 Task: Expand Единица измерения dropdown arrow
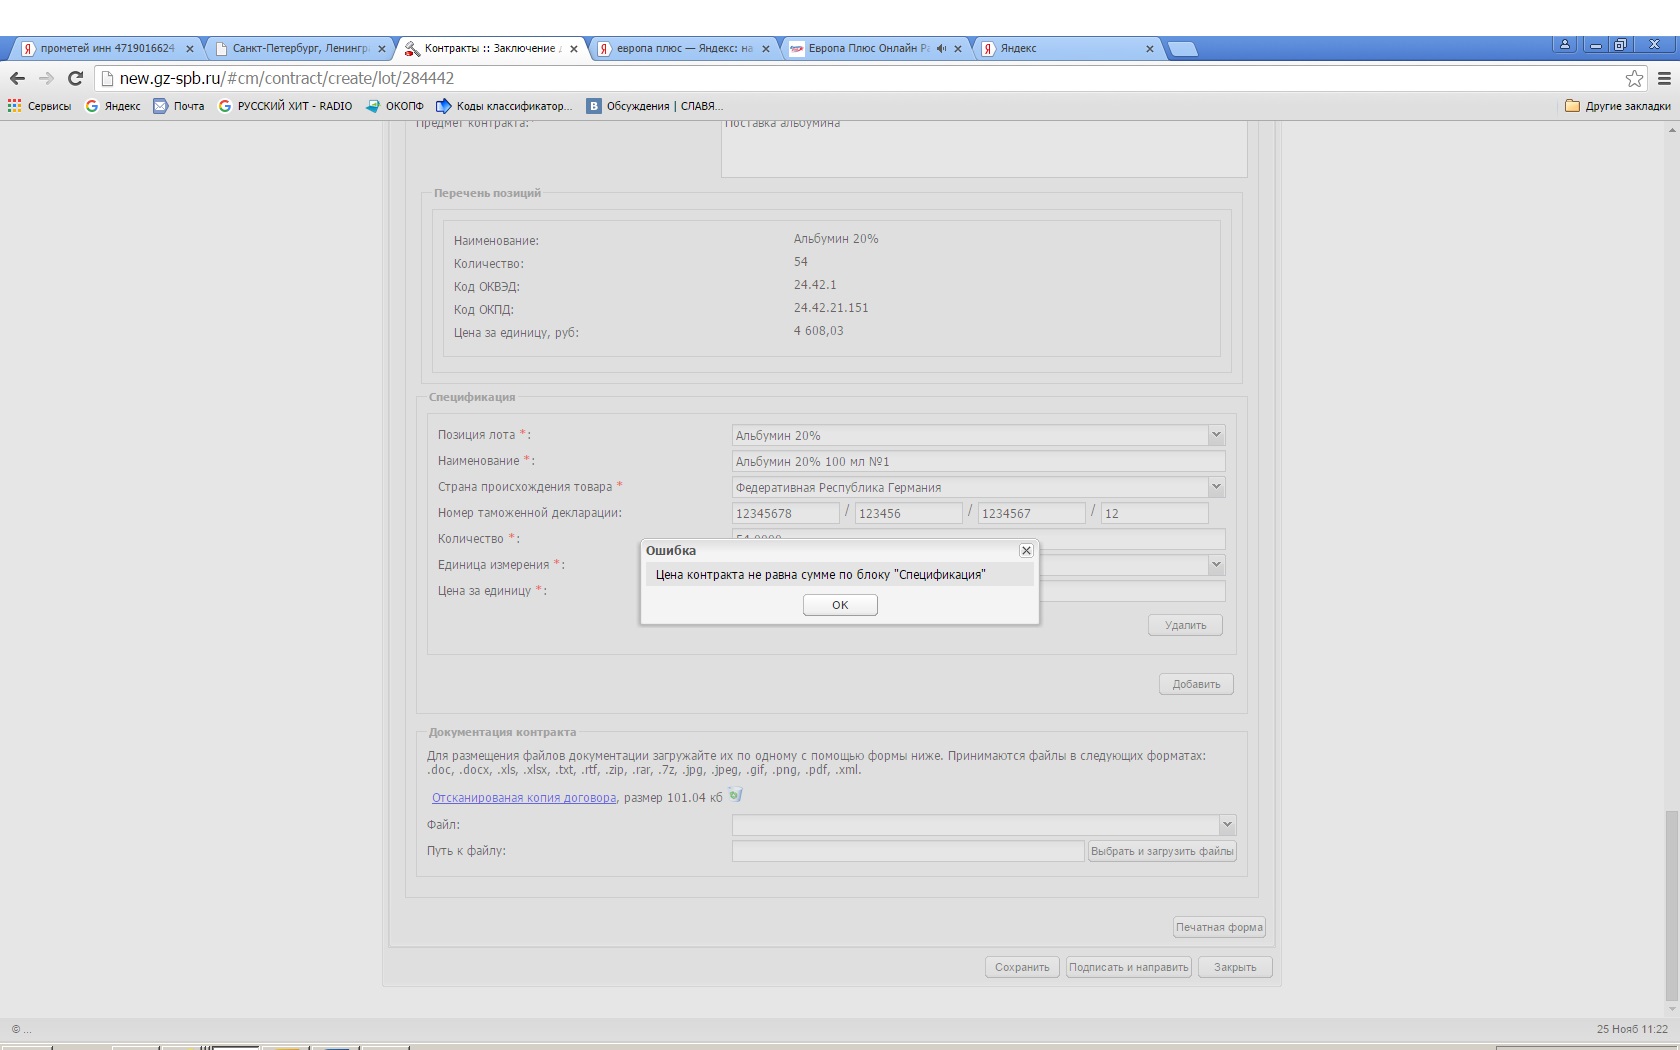(x=1216, y=565)
